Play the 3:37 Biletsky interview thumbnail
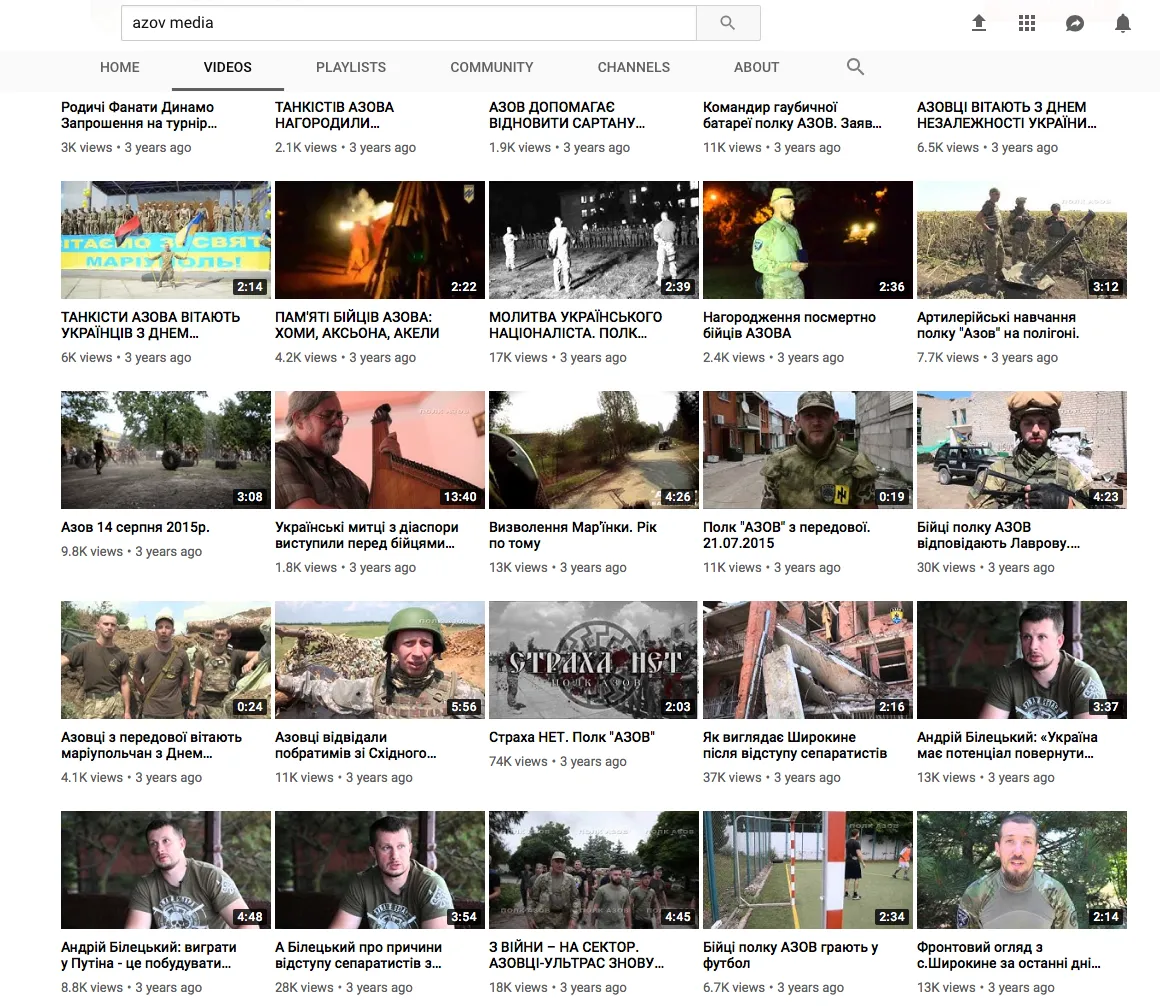The width and height of the screenshot is (1160, 1006). [x=1022, y=660]
